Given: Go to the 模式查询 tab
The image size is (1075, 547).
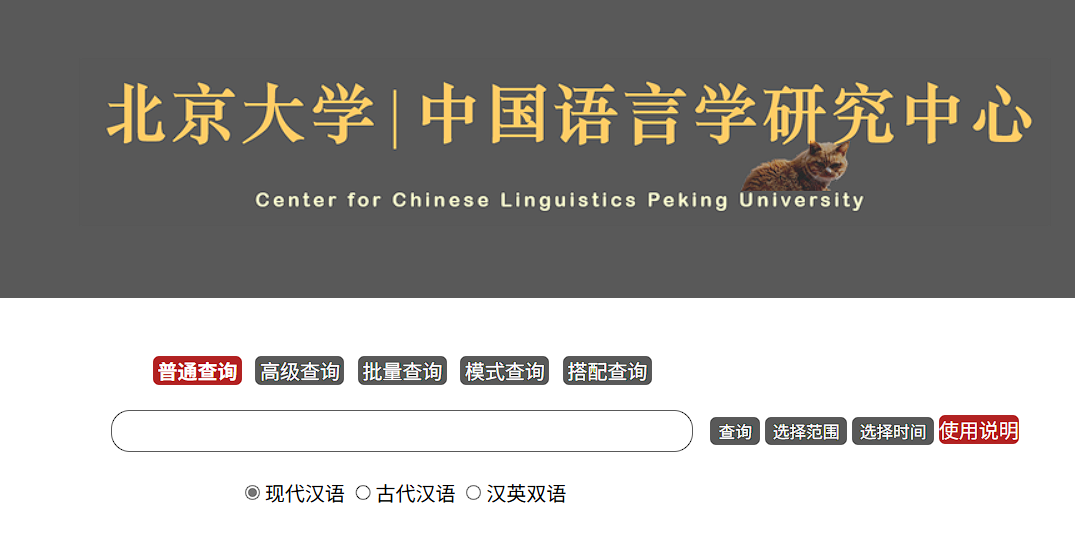Looking at the screenshot, I should coord(505,371).
